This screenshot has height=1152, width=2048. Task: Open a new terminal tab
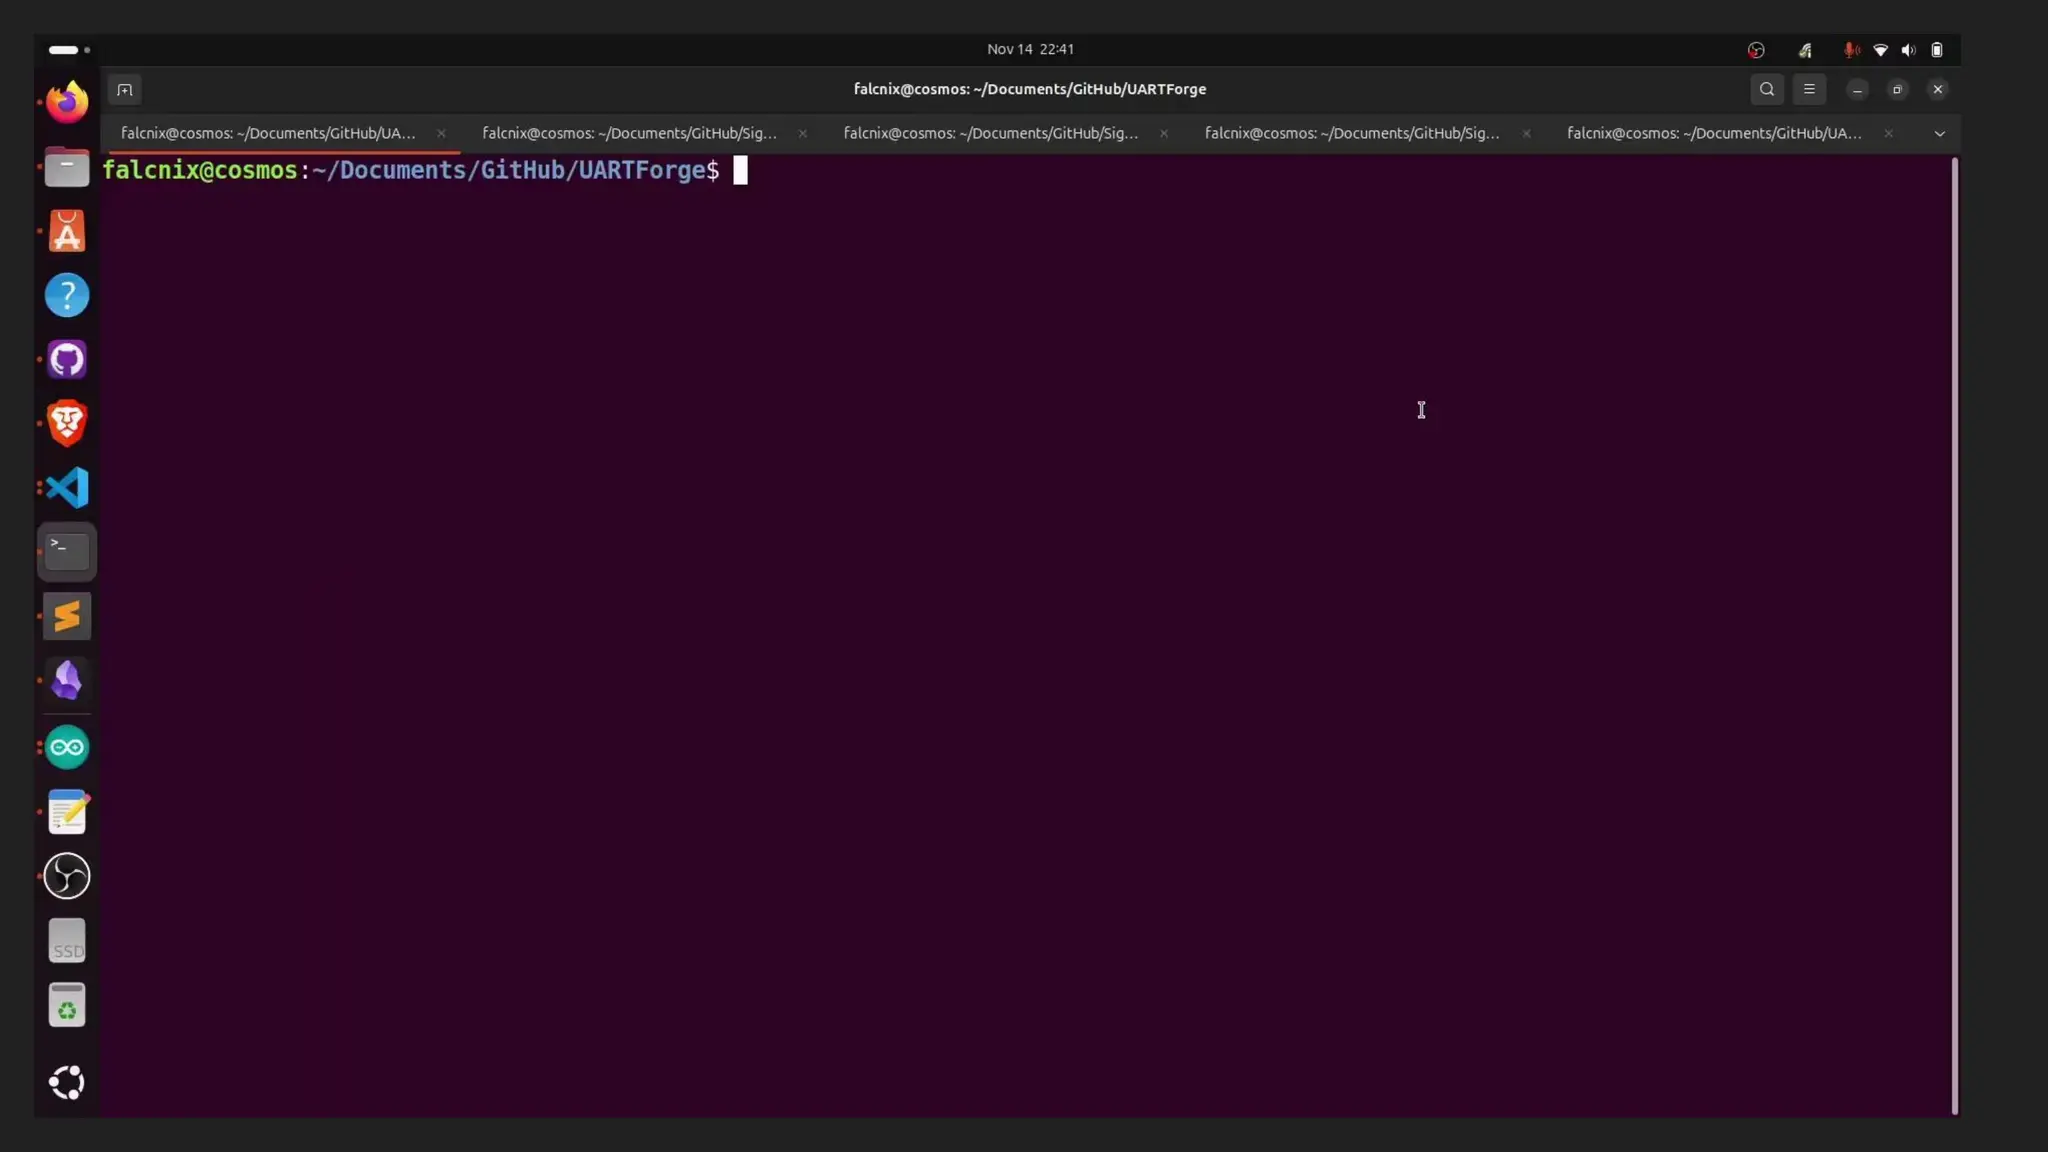pos(124,90)
